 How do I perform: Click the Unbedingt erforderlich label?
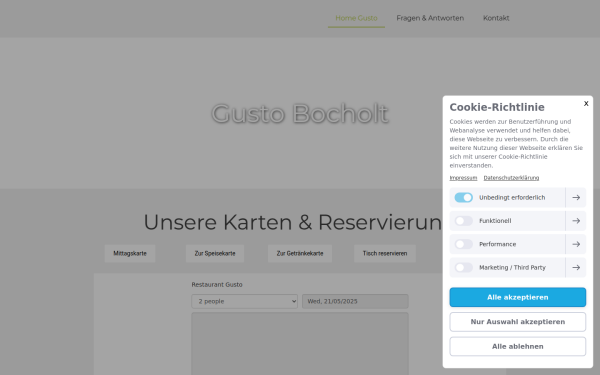(512, 197)
